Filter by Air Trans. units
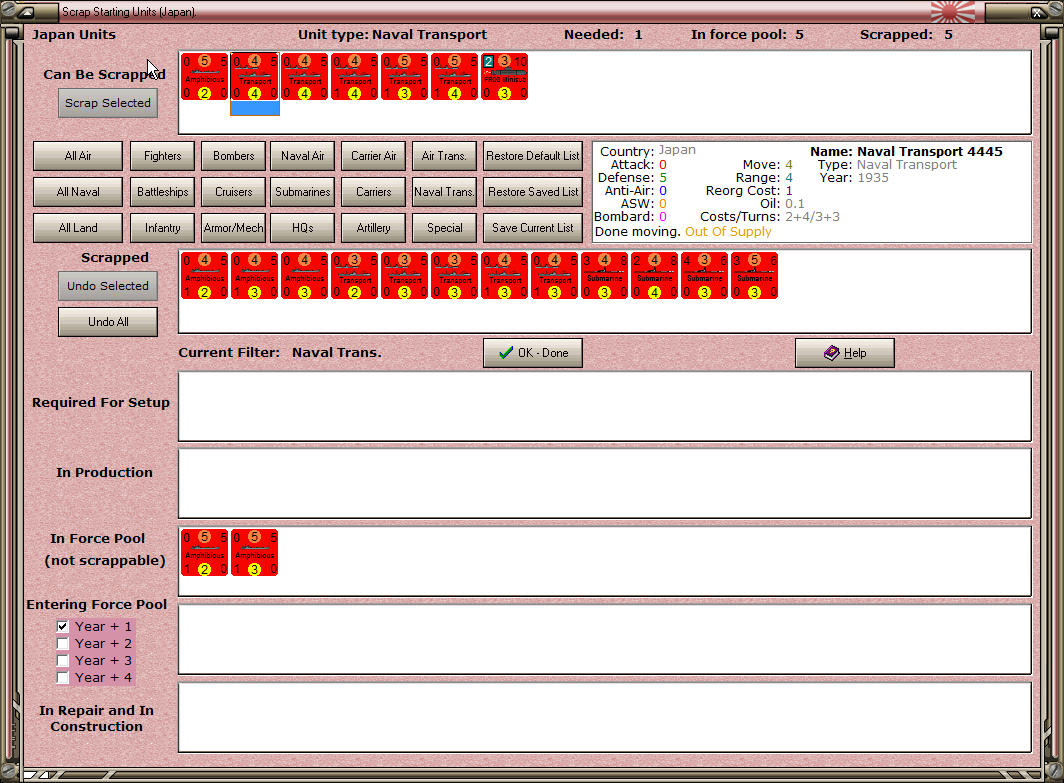The width and height of the screenshot is (1064, 783). pyautogui.click(x=444, y=156)
